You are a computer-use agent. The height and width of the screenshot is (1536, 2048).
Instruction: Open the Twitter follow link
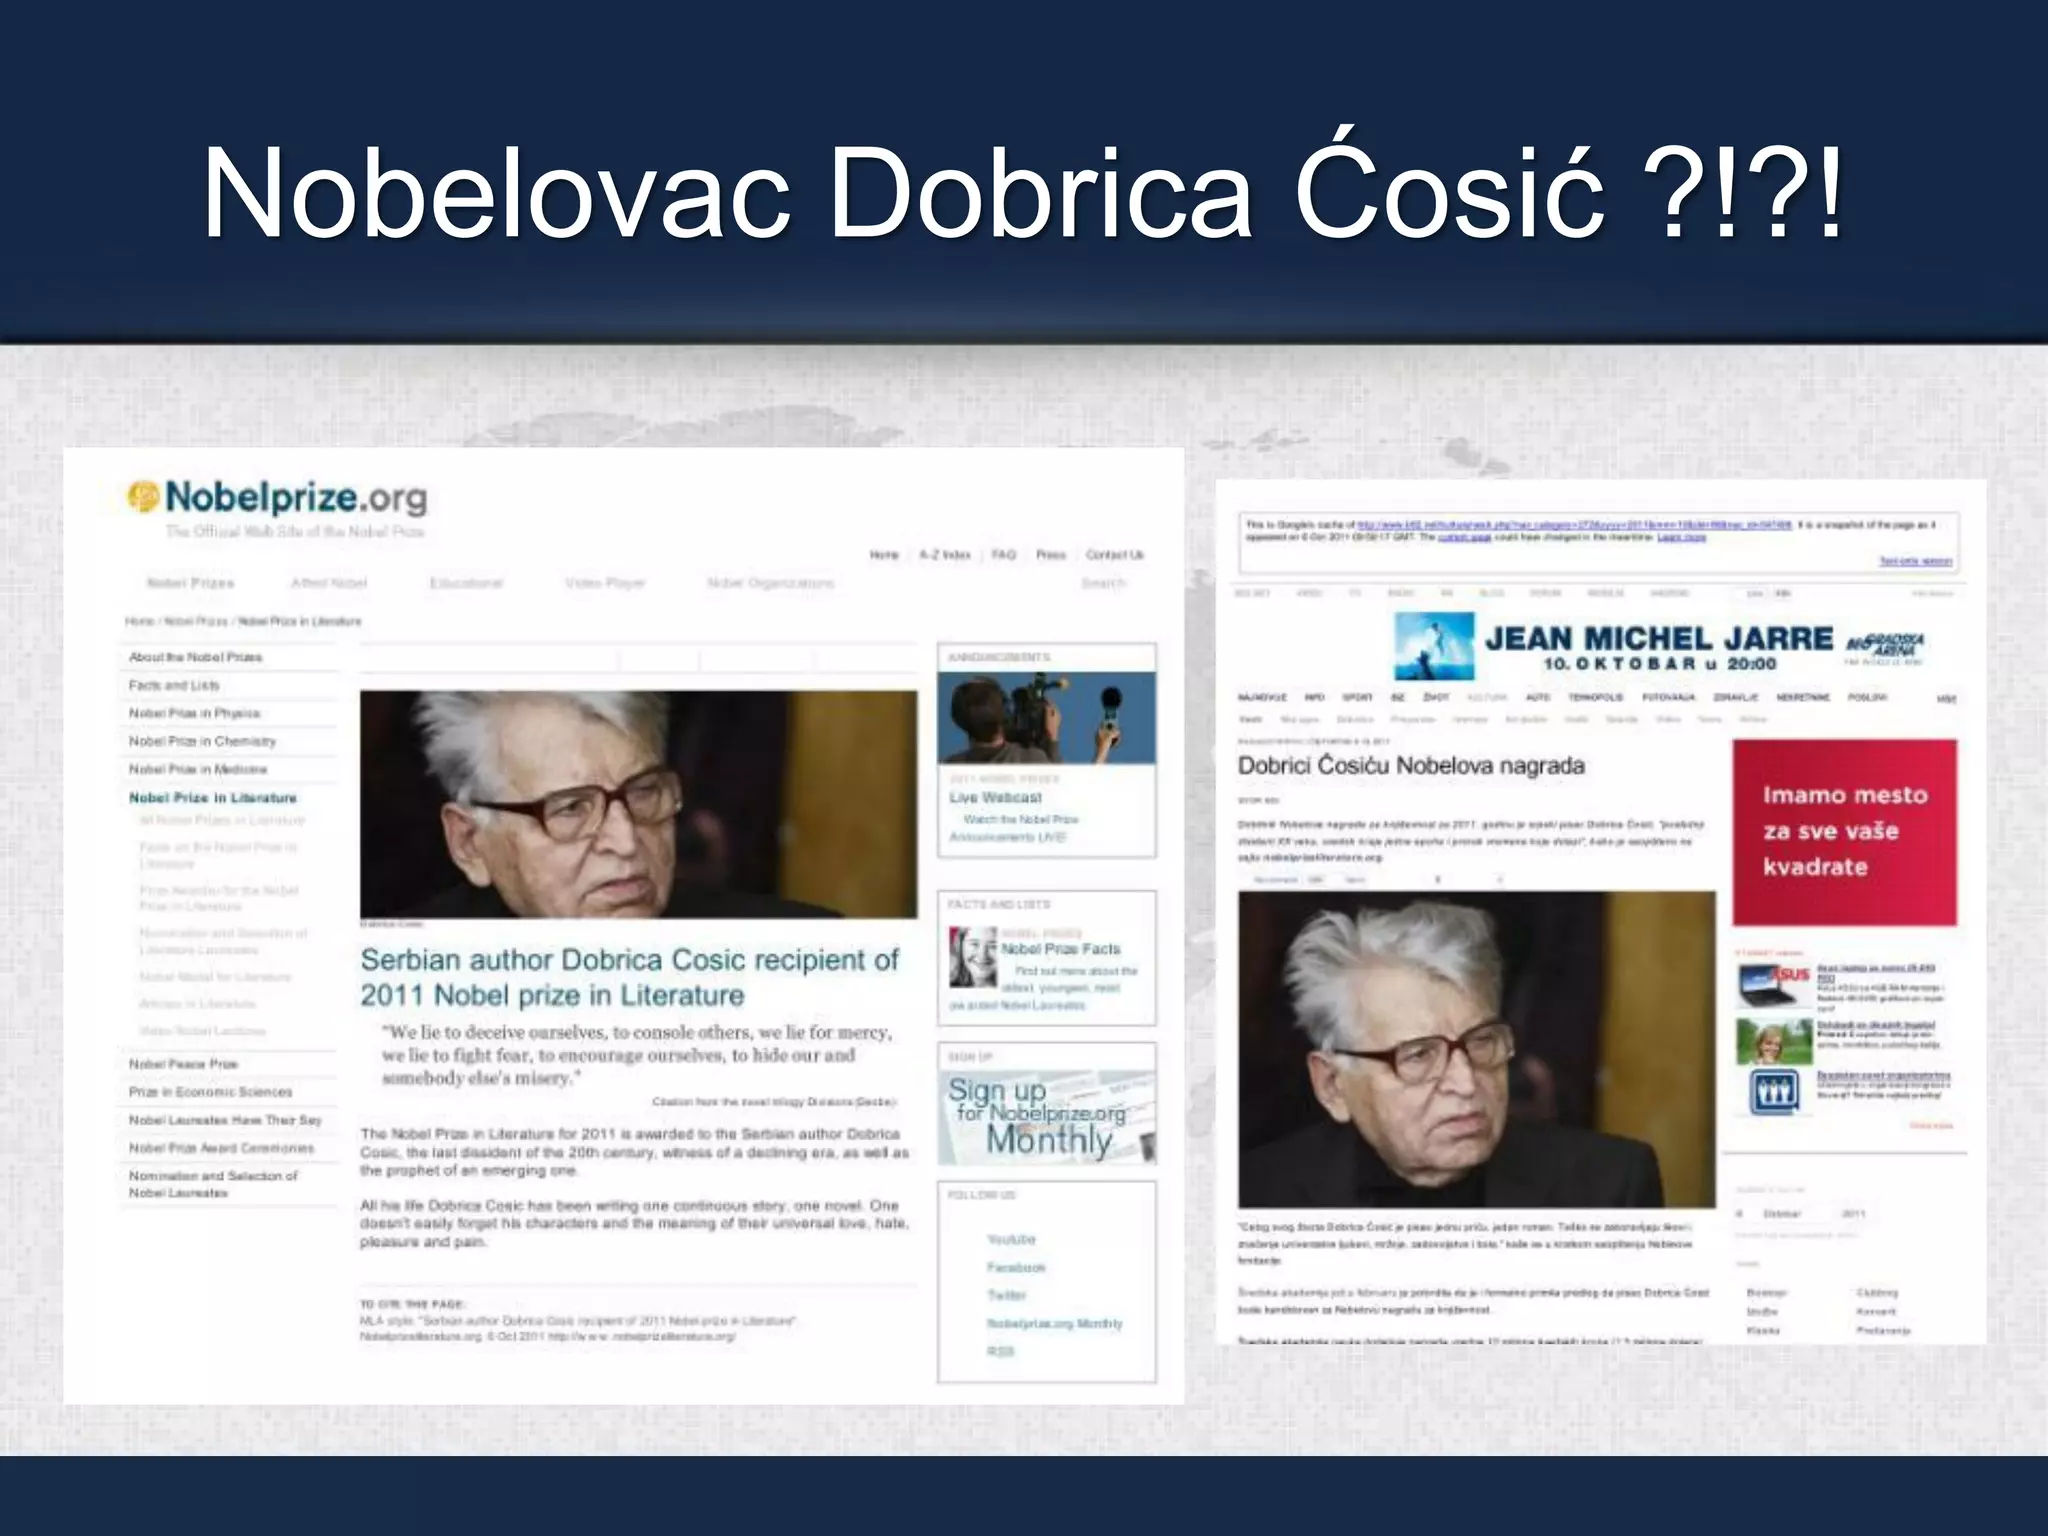1006,1295
